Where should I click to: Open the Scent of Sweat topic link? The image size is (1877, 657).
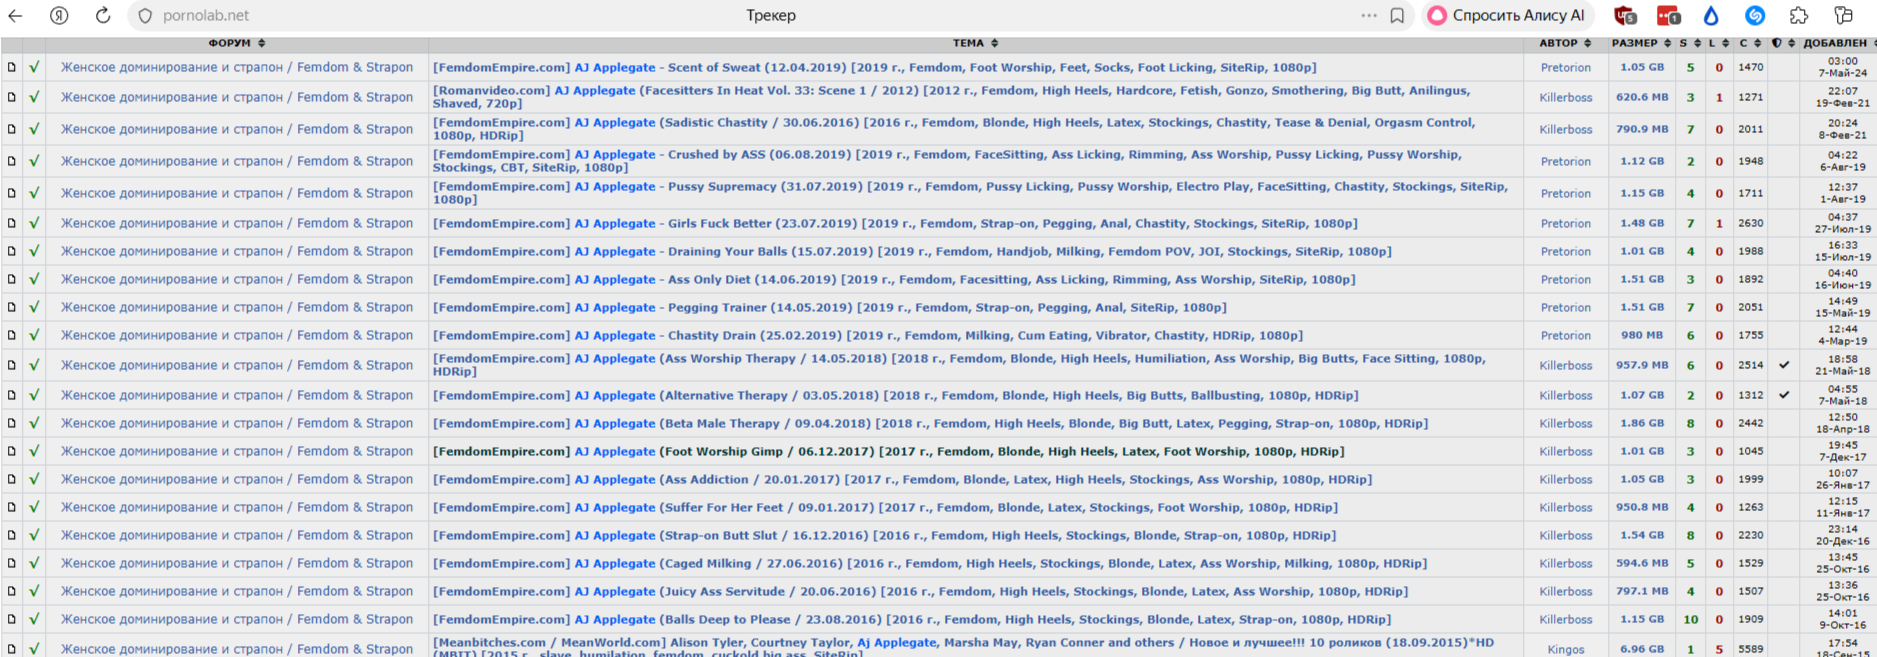pos(874,67)
